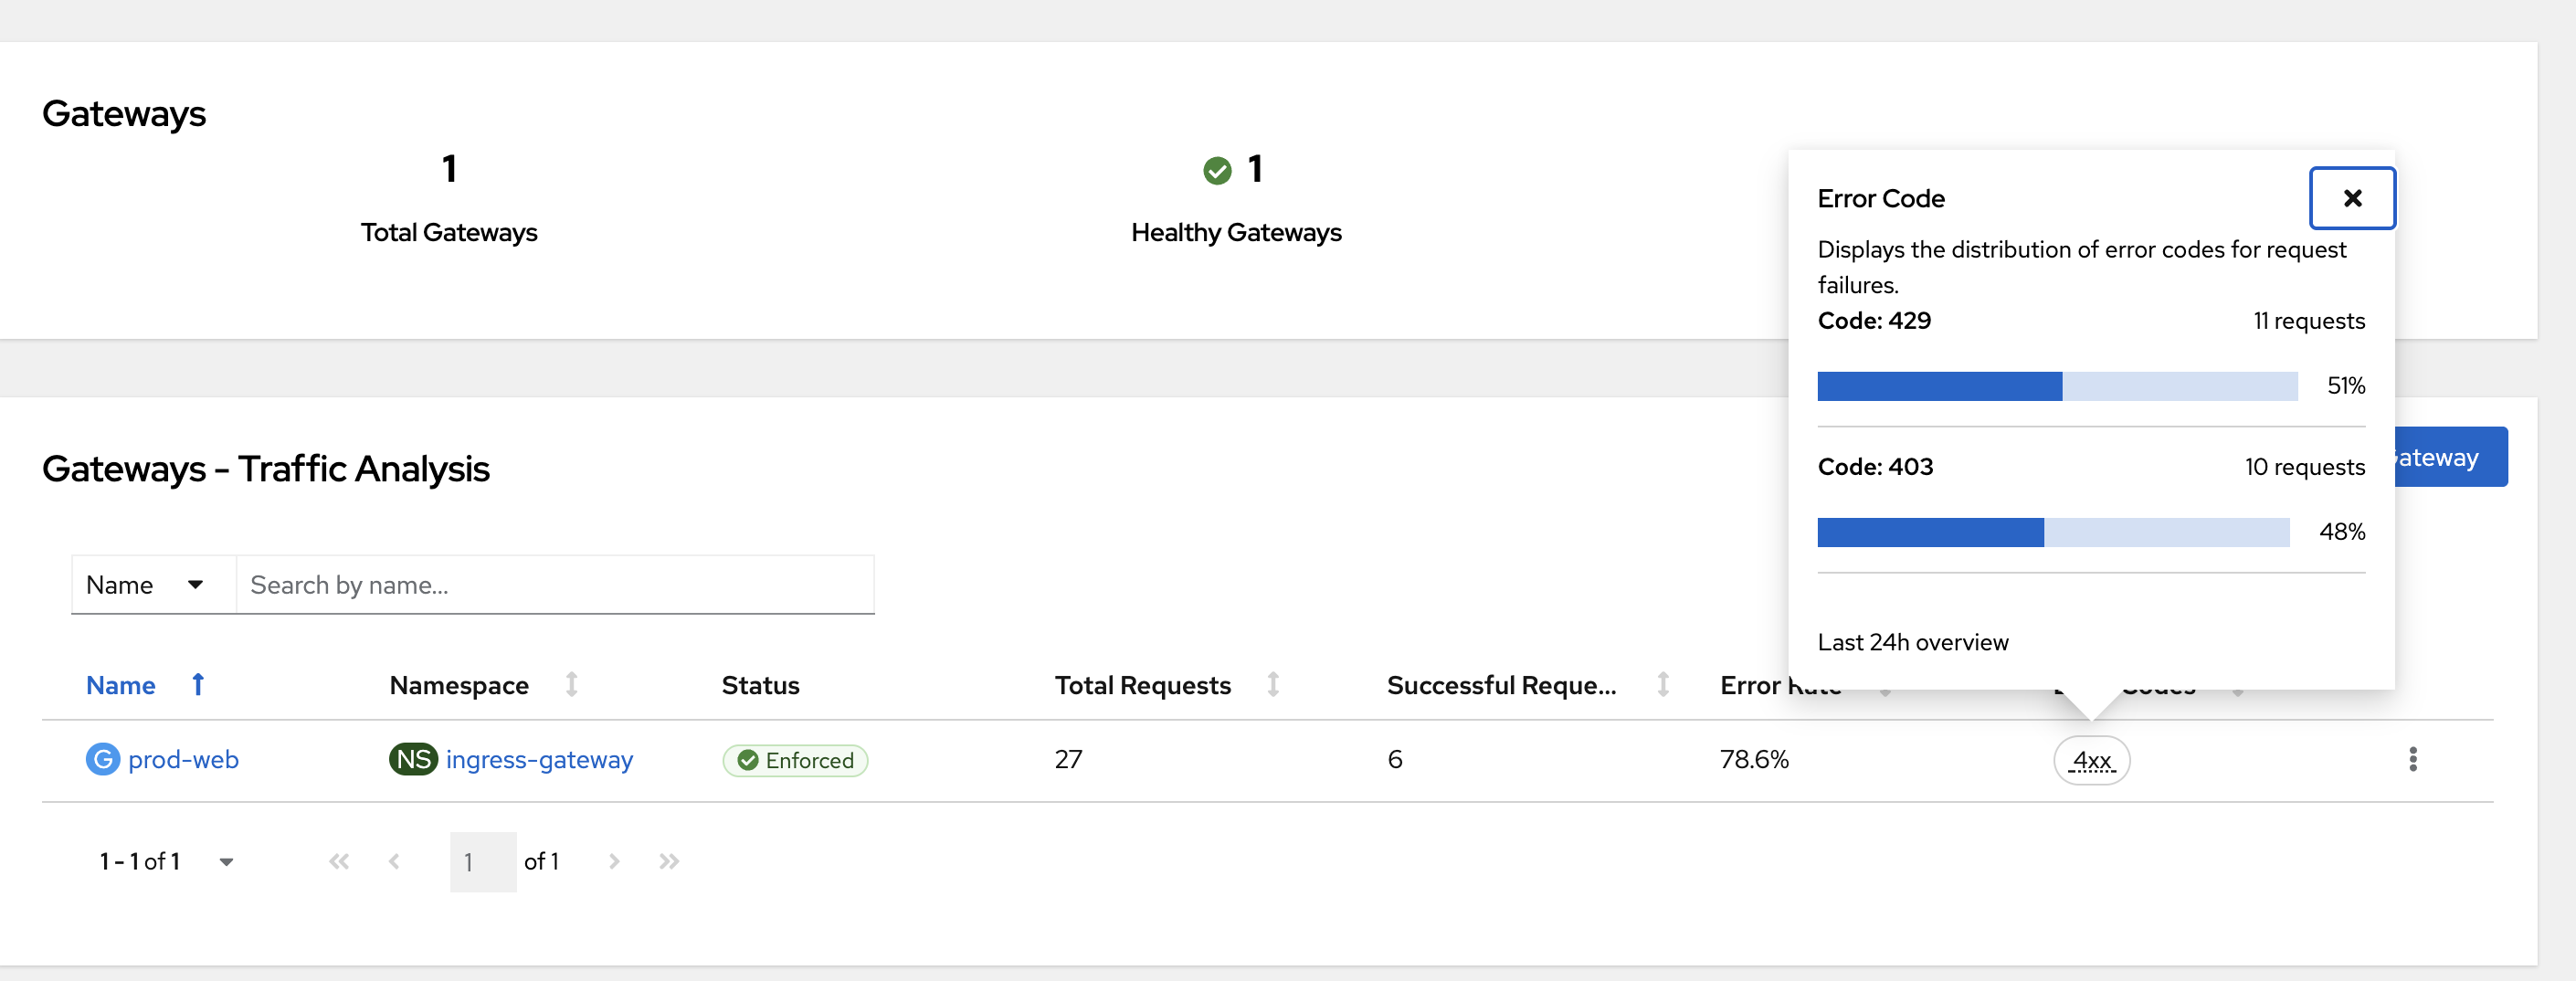Go to next page arrow
The image size is (2576, 981).
click(x=614, y=861)
